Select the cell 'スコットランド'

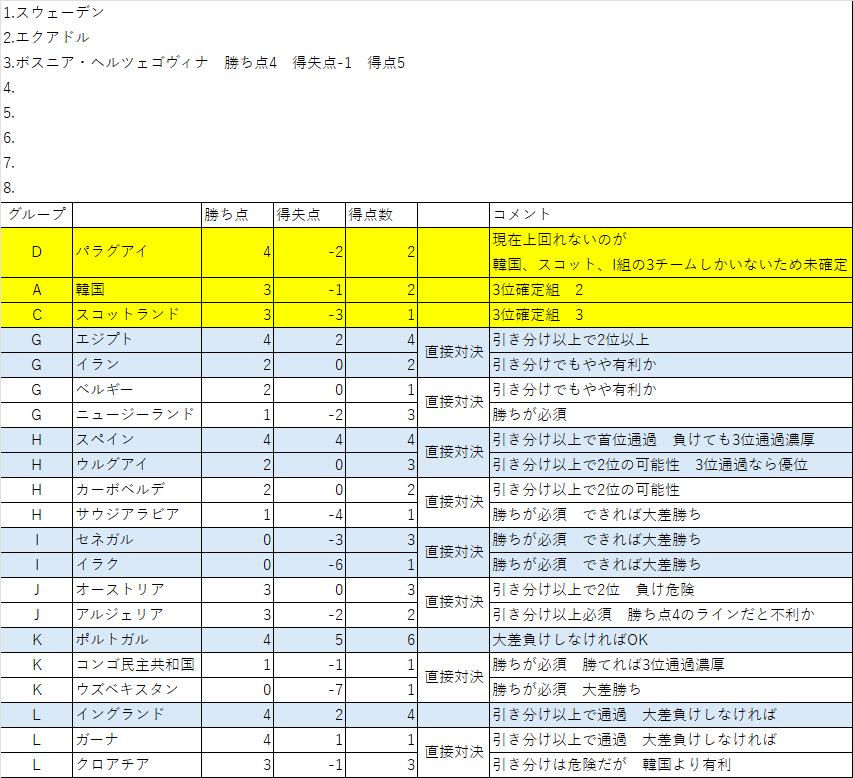click(x=137, y=315)
